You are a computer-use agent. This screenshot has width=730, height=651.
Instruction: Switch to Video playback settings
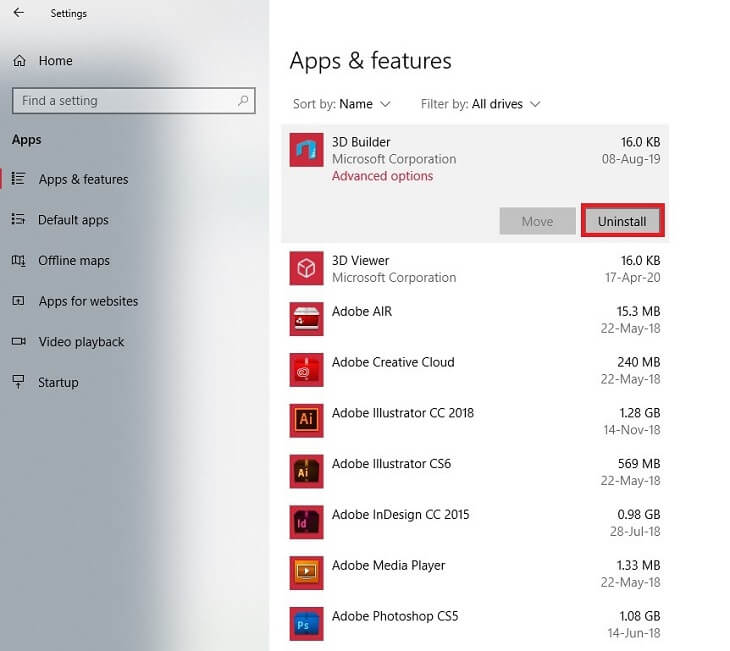[x=81, y=342]
